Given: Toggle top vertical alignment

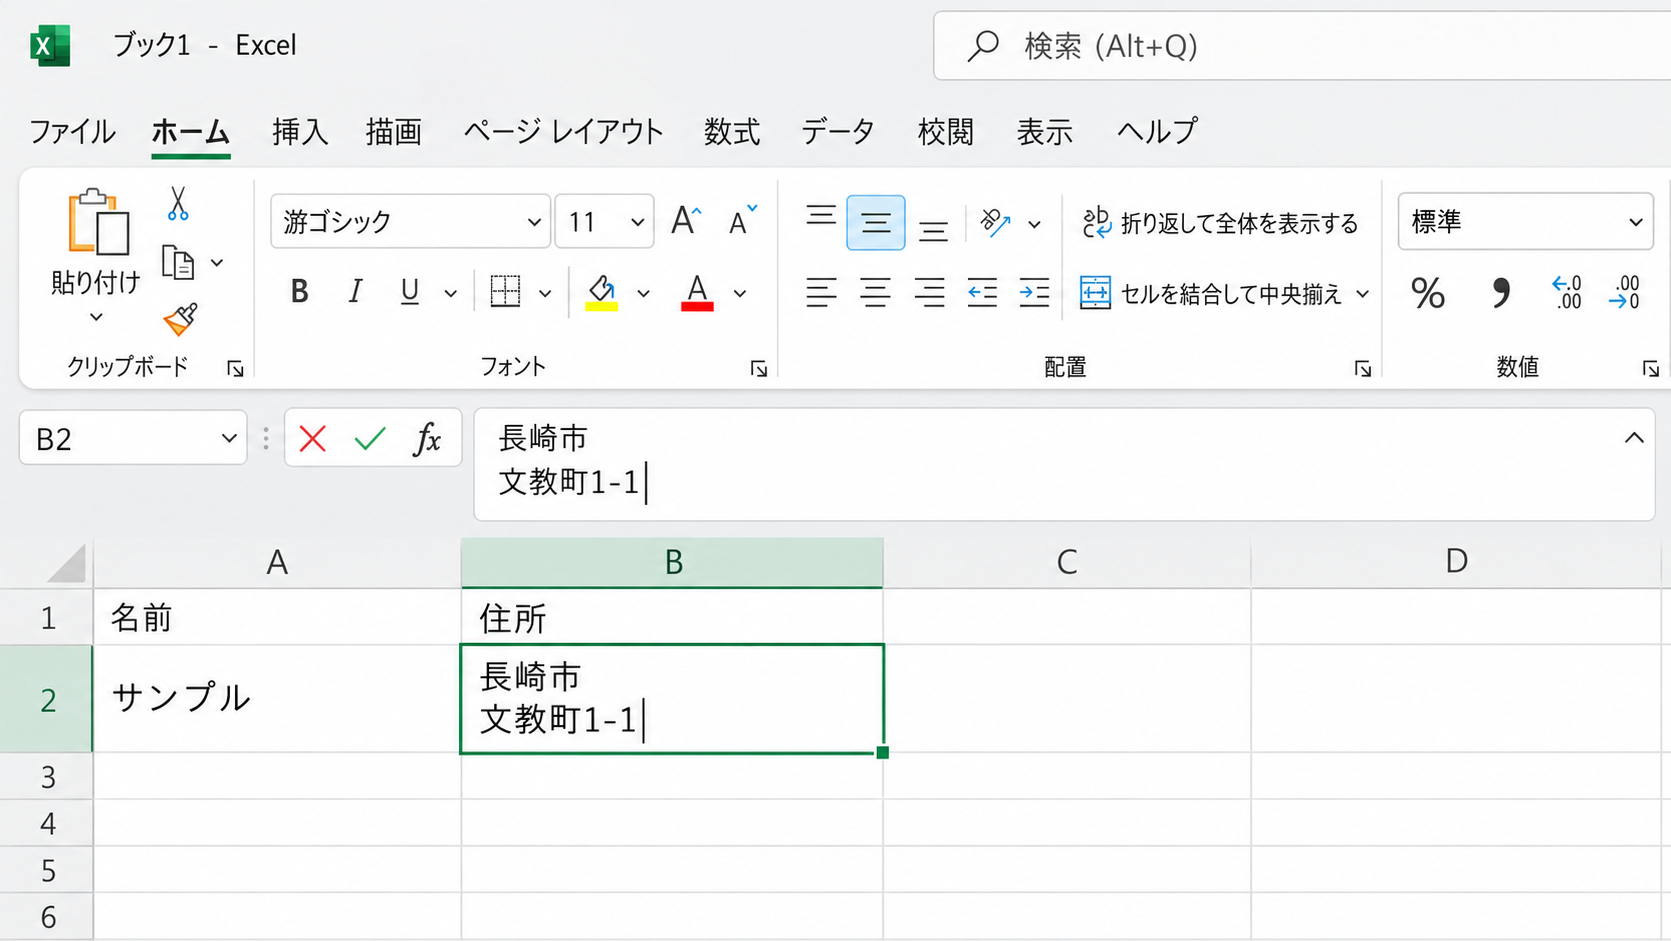Looking at the screenshot, I should point(821,216).
